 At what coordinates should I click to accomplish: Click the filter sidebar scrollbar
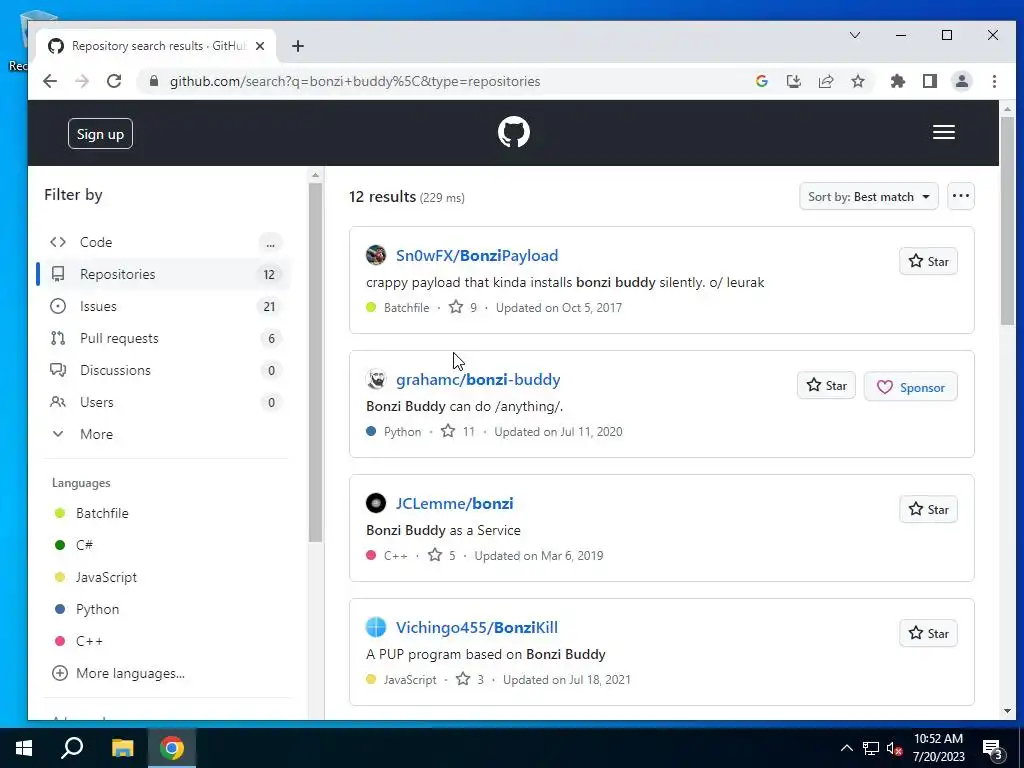tap(315, 362)
